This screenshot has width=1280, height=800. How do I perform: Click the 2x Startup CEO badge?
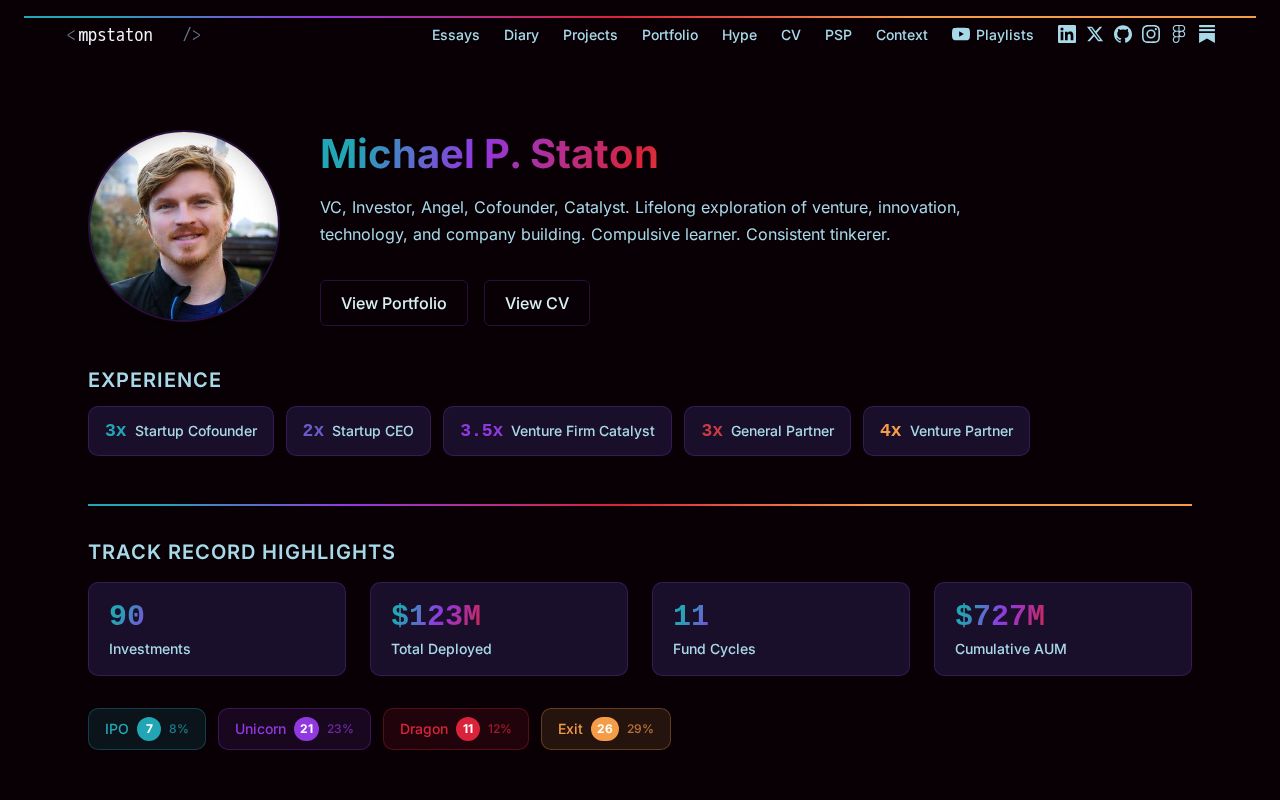point(358,431)
